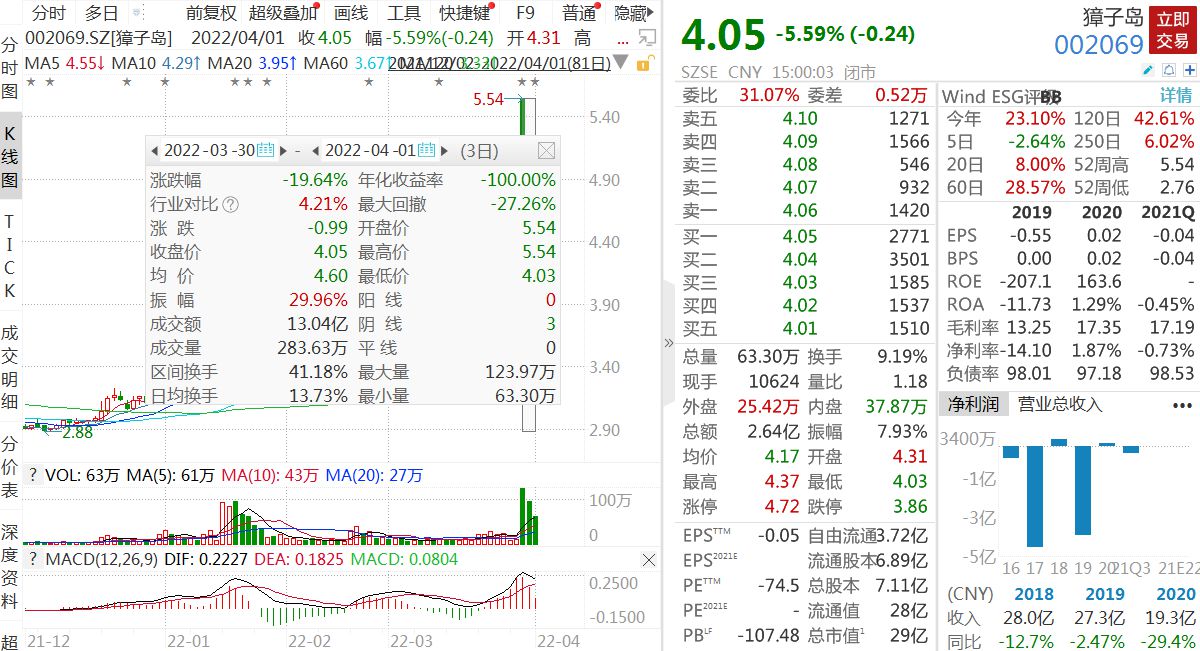1200x651 pixels.
Task: Open the start date calendar picker
Action: (265, 150)
